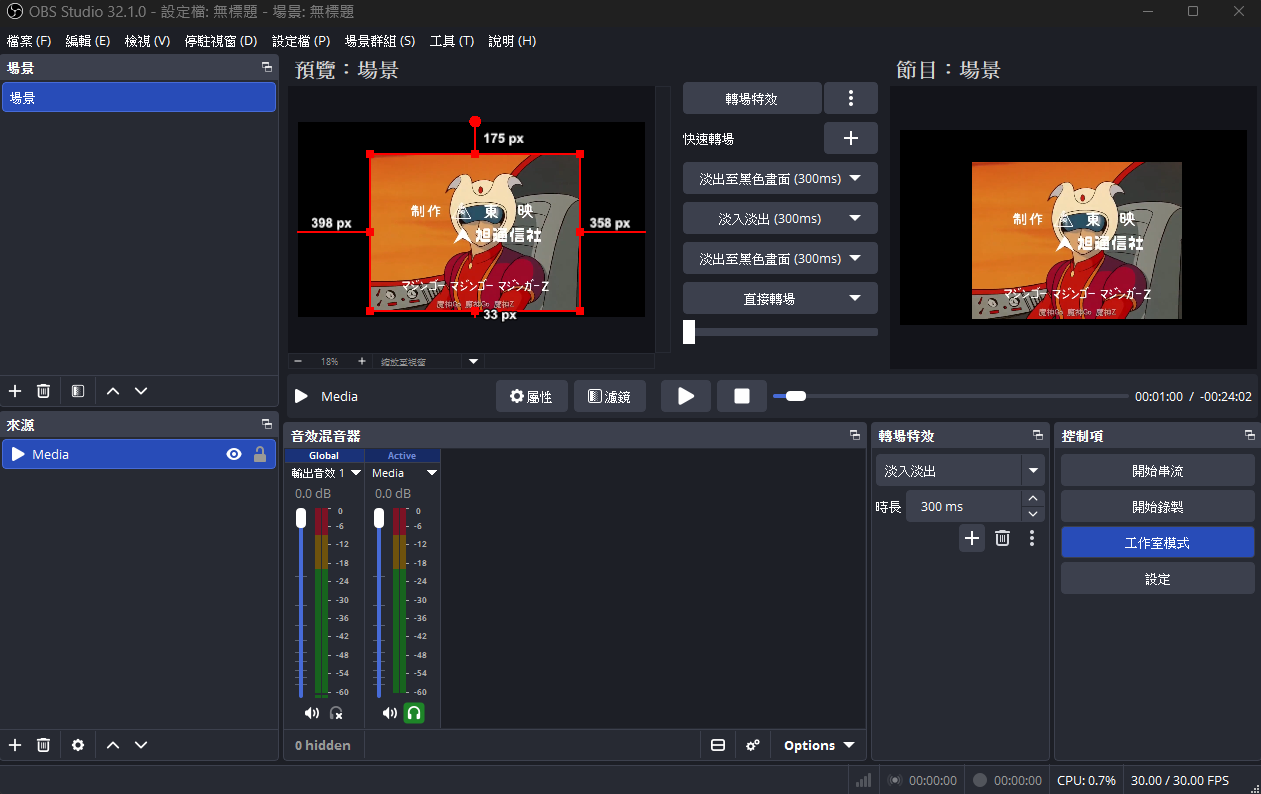Open the audio mixer Options dropdown
The width and height of the screenshot is (1261, 794).
click(x=818, y=745)
